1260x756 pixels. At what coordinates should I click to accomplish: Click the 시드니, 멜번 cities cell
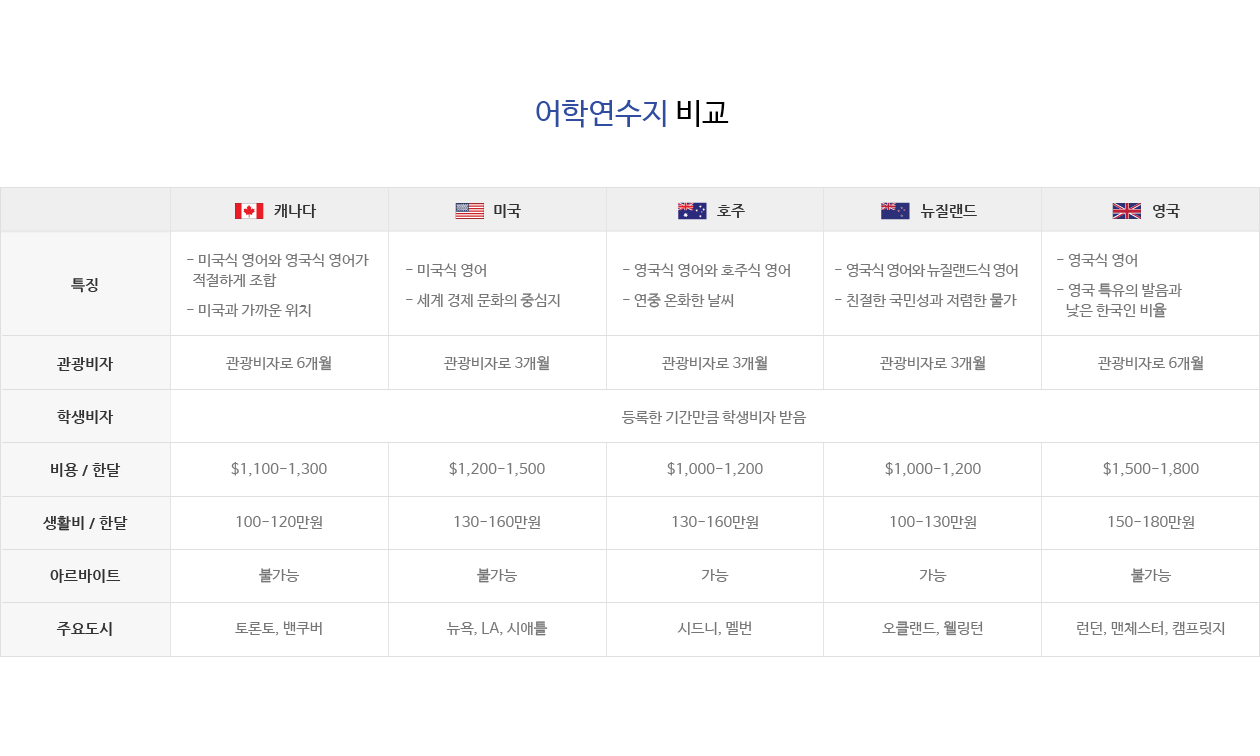coord(715,629)
